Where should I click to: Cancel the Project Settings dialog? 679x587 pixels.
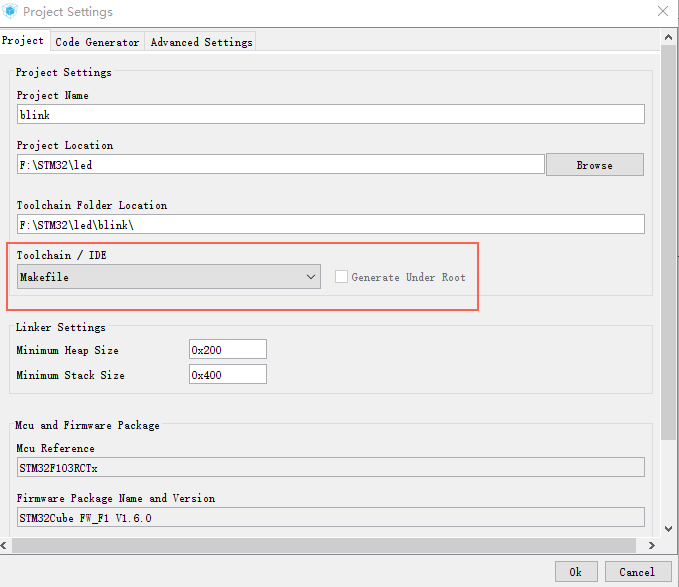(637, 572)
